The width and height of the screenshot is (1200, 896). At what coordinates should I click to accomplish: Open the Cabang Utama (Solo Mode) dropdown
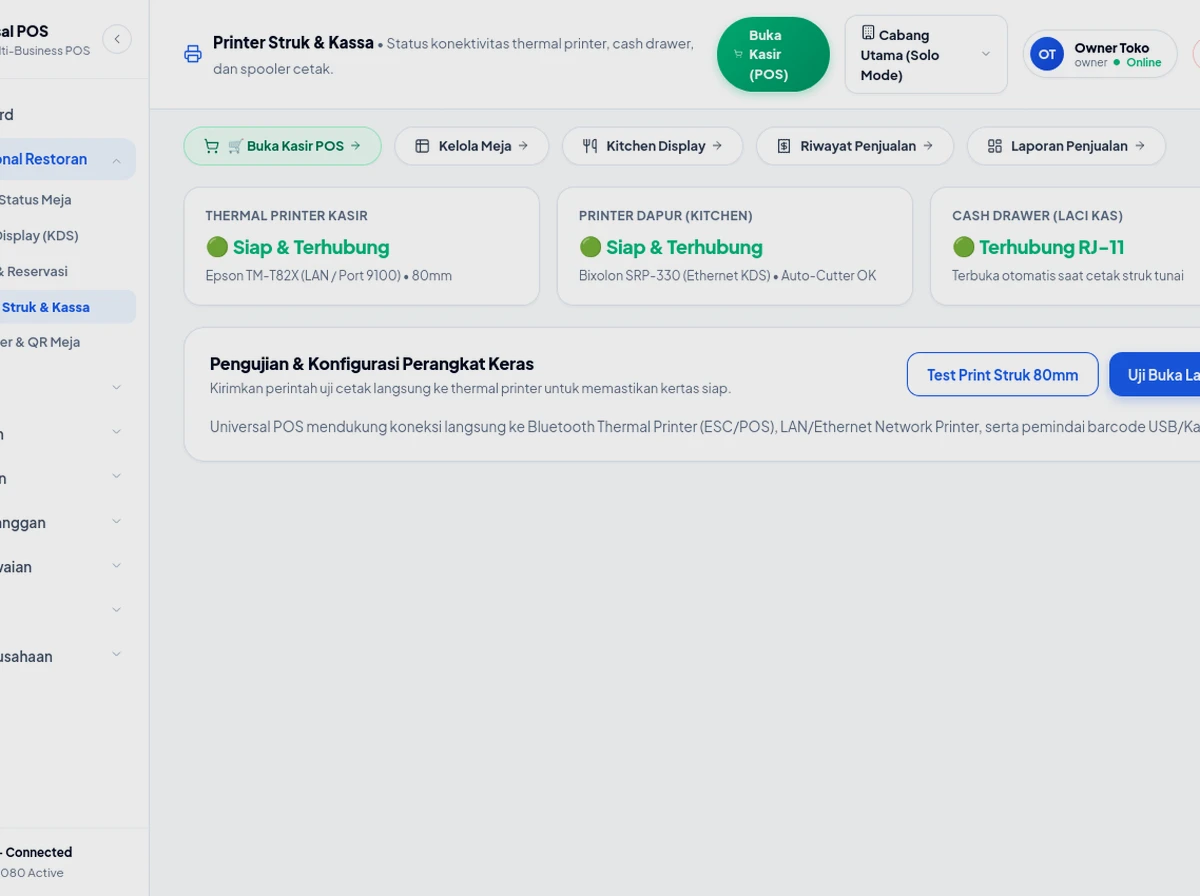[926, 54]
